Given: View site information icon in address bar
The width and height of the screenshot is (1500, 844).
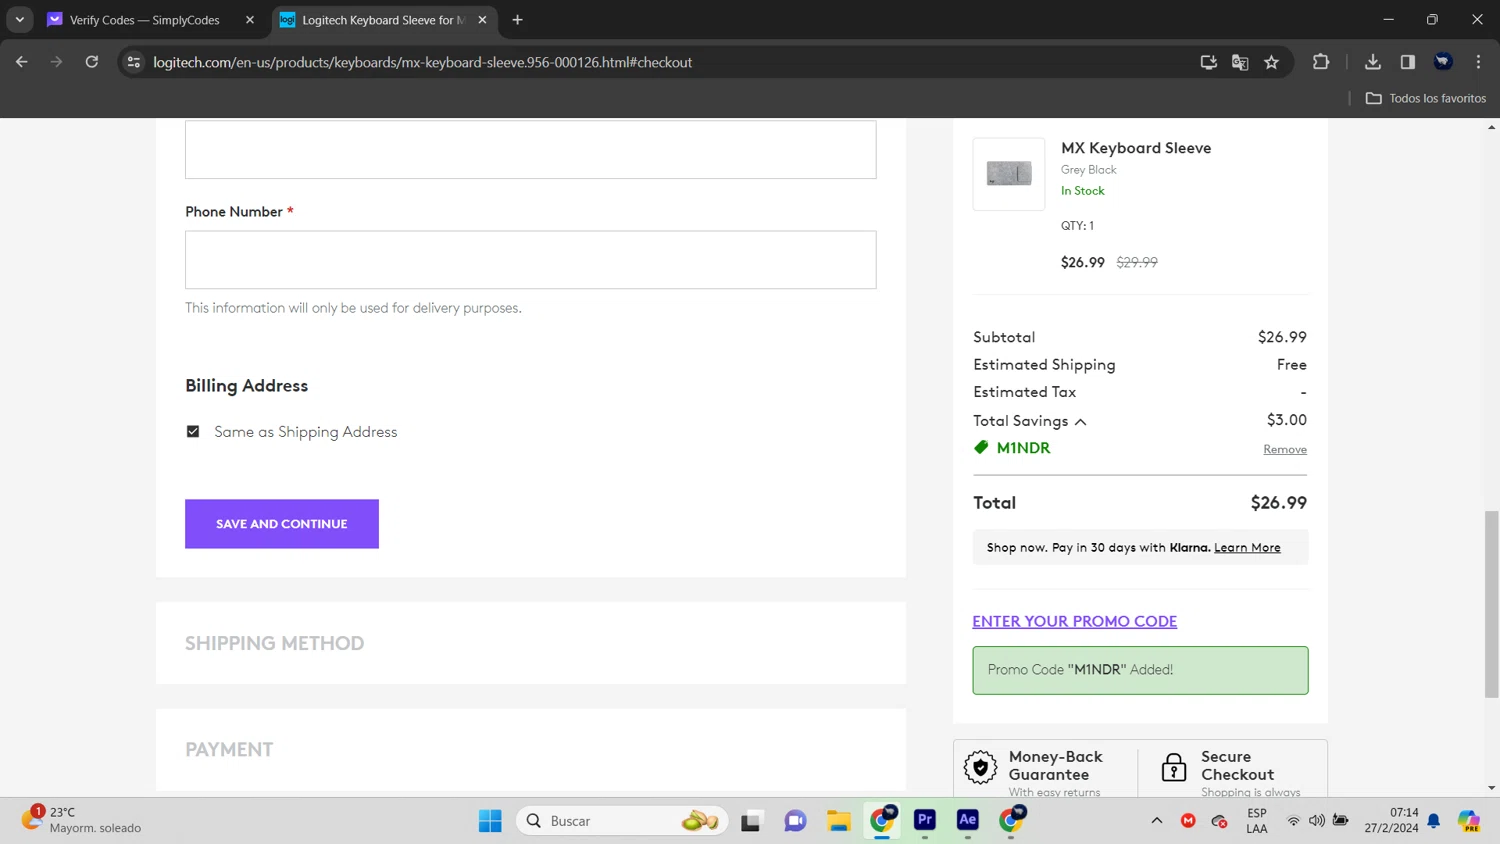Looking at the screenshot, I should click(134, 62).
